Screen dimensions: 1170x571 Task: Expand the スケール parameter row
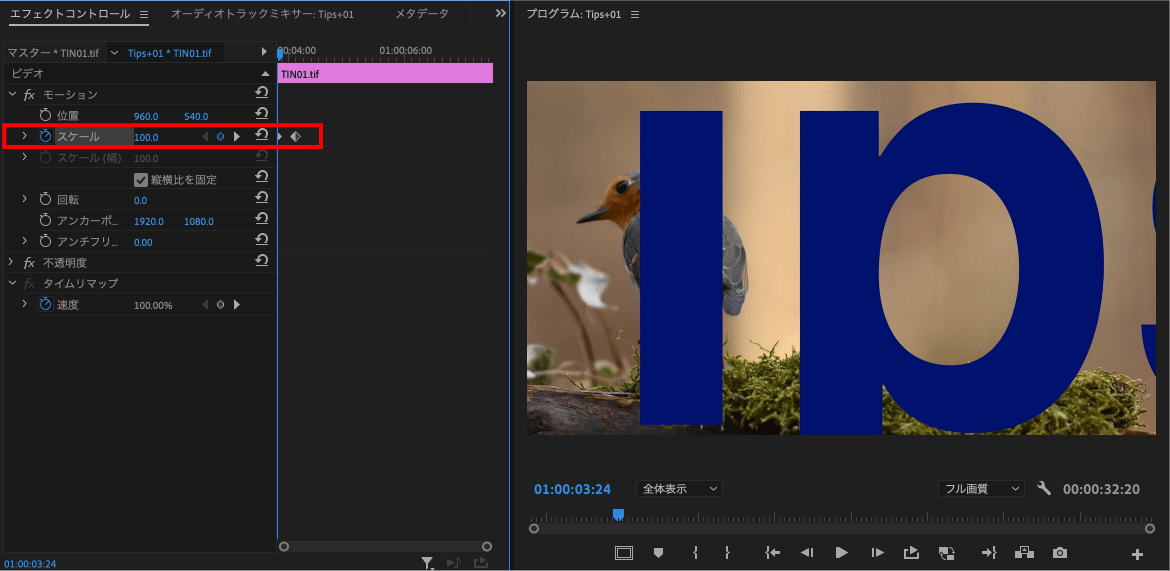click(25, 136)
